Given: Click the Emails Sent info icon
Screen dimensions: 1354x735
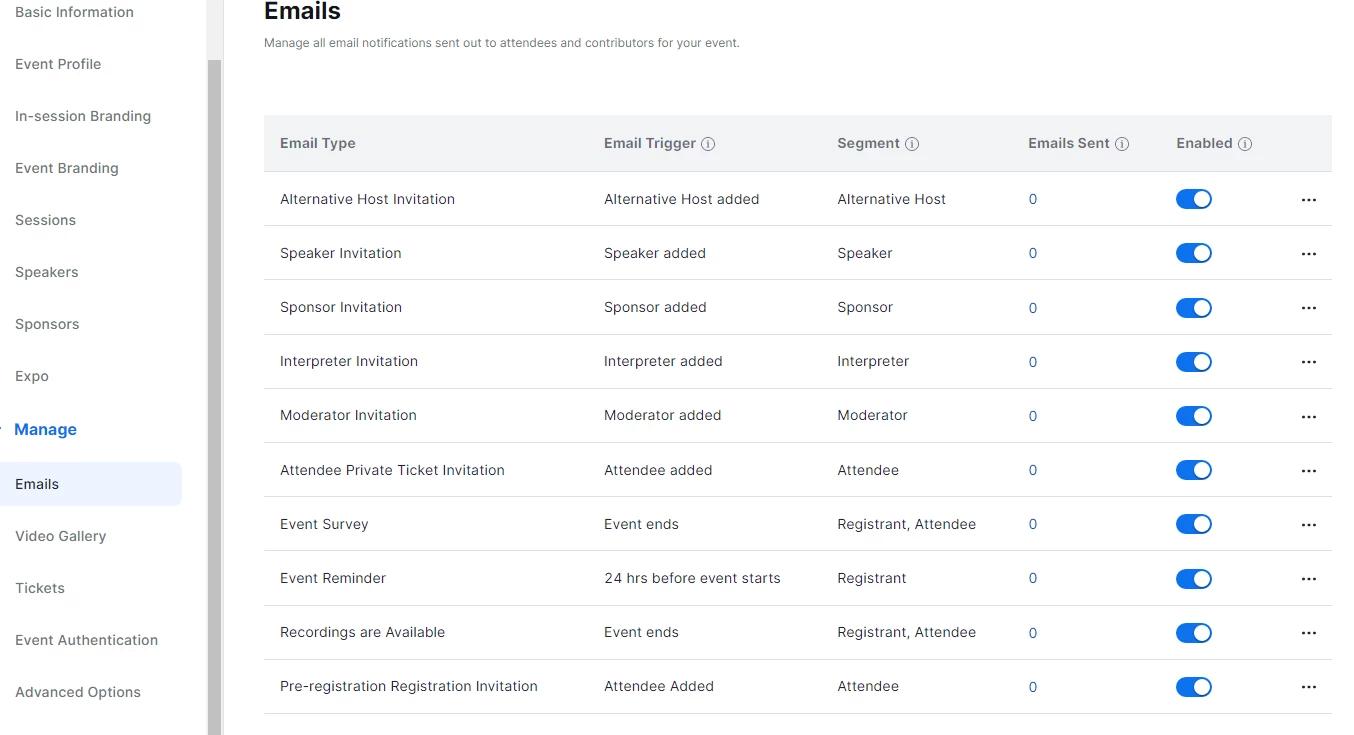Looking at the screenshot, I should pyautogui.click(x=1122, y=144).
